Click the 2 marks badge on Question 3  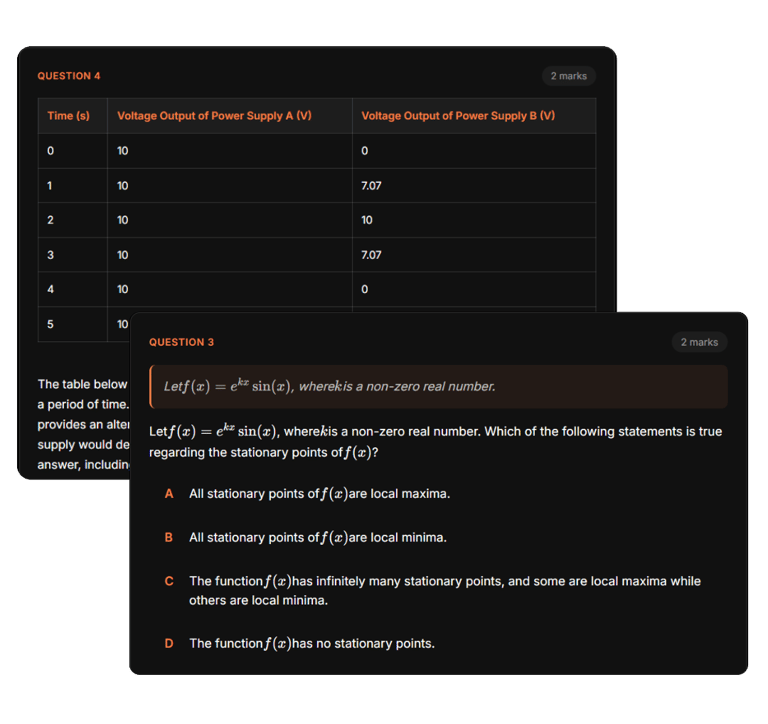pyautogui.click(x=699, y=342)
